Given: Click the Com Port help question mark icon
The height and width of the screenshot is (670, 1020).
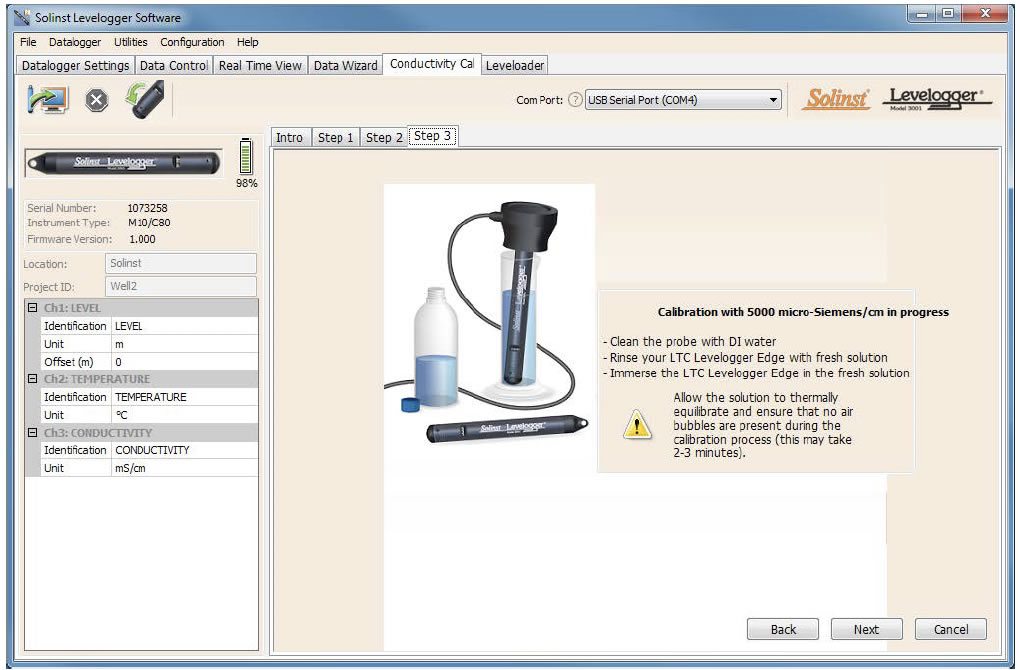Looking at the screenshot, I should [575, 100].
